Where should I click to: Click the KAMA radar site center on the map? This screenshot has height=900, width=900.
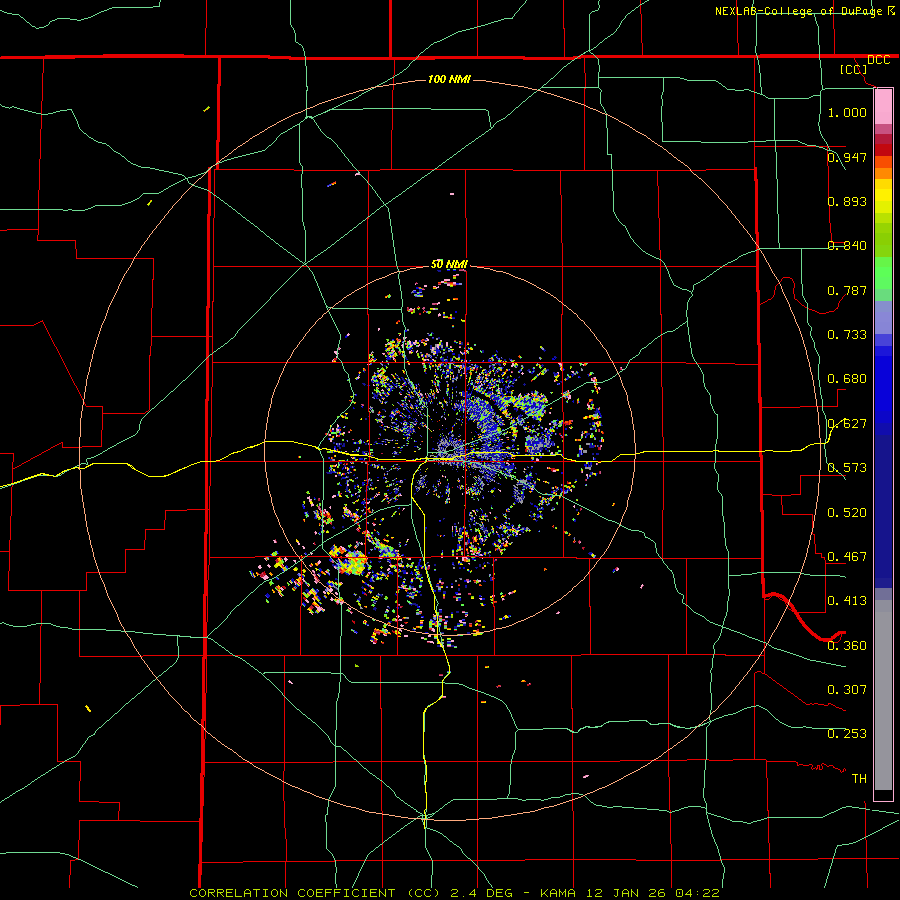pyautogui.click(x=451, y=451)
